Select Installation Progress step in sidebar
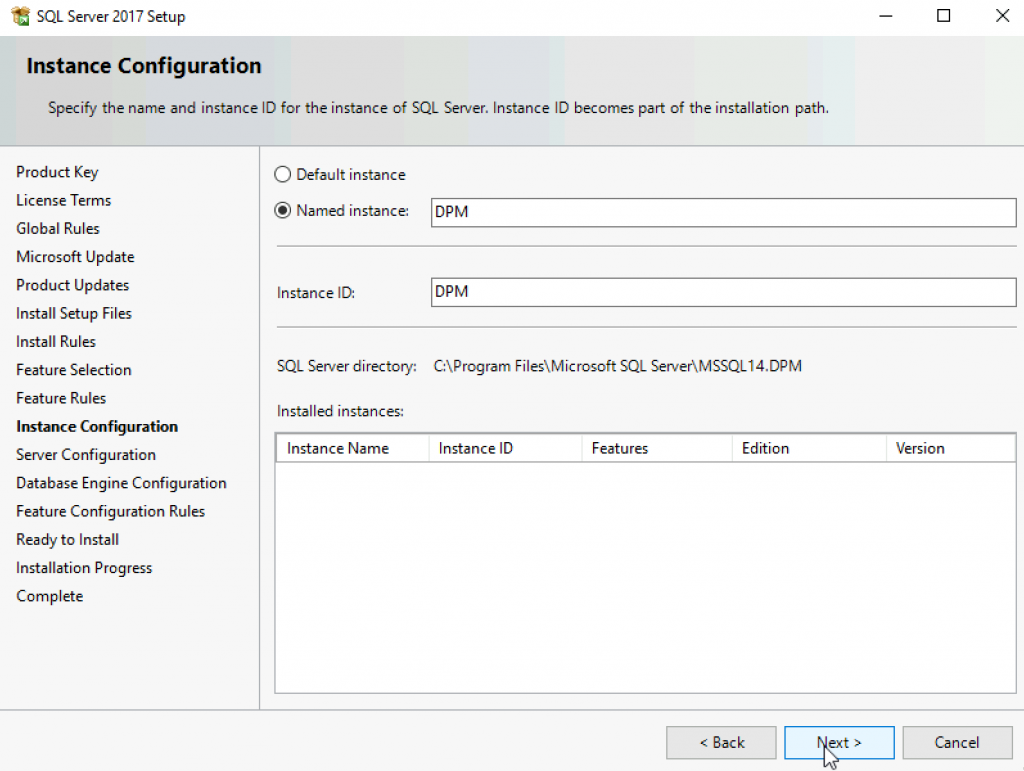Screen dimensions: 1024x771 [x=84, y=568]
